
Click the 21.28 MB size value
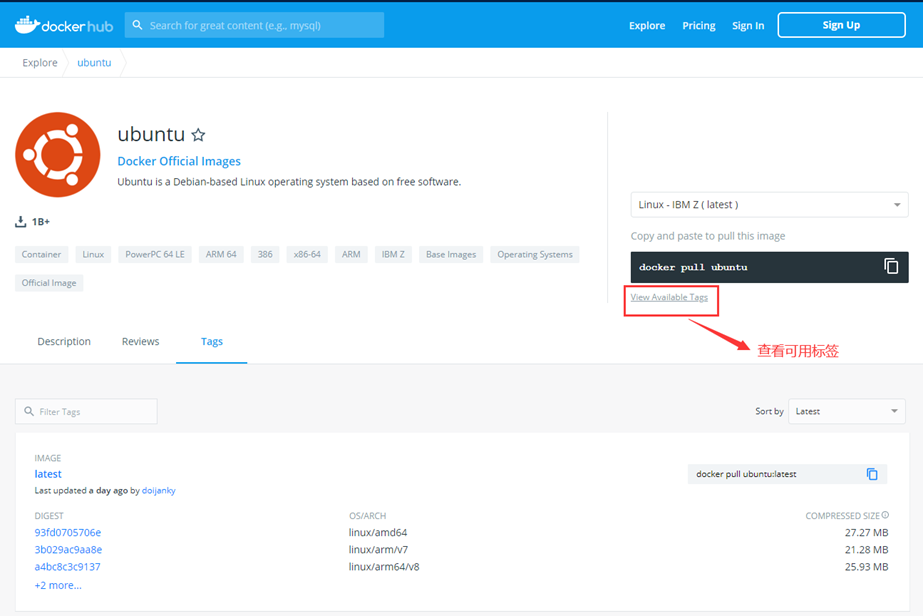pyautogui.click(x=866, y=549)
